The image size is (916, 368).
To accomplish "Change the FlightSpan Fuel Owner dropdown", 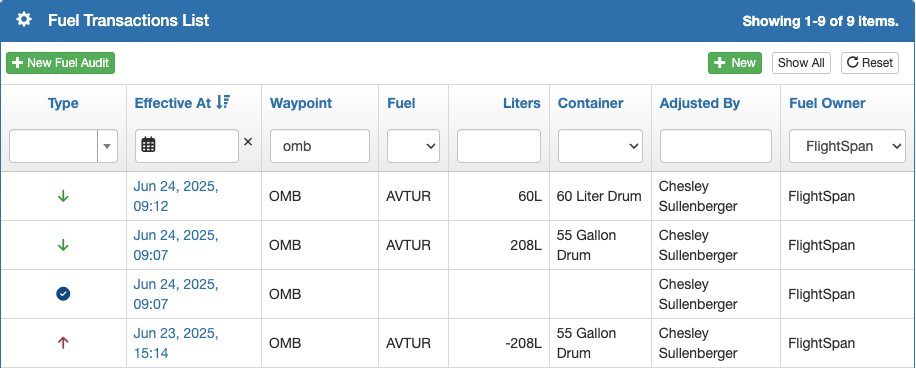I will point(847,146).
